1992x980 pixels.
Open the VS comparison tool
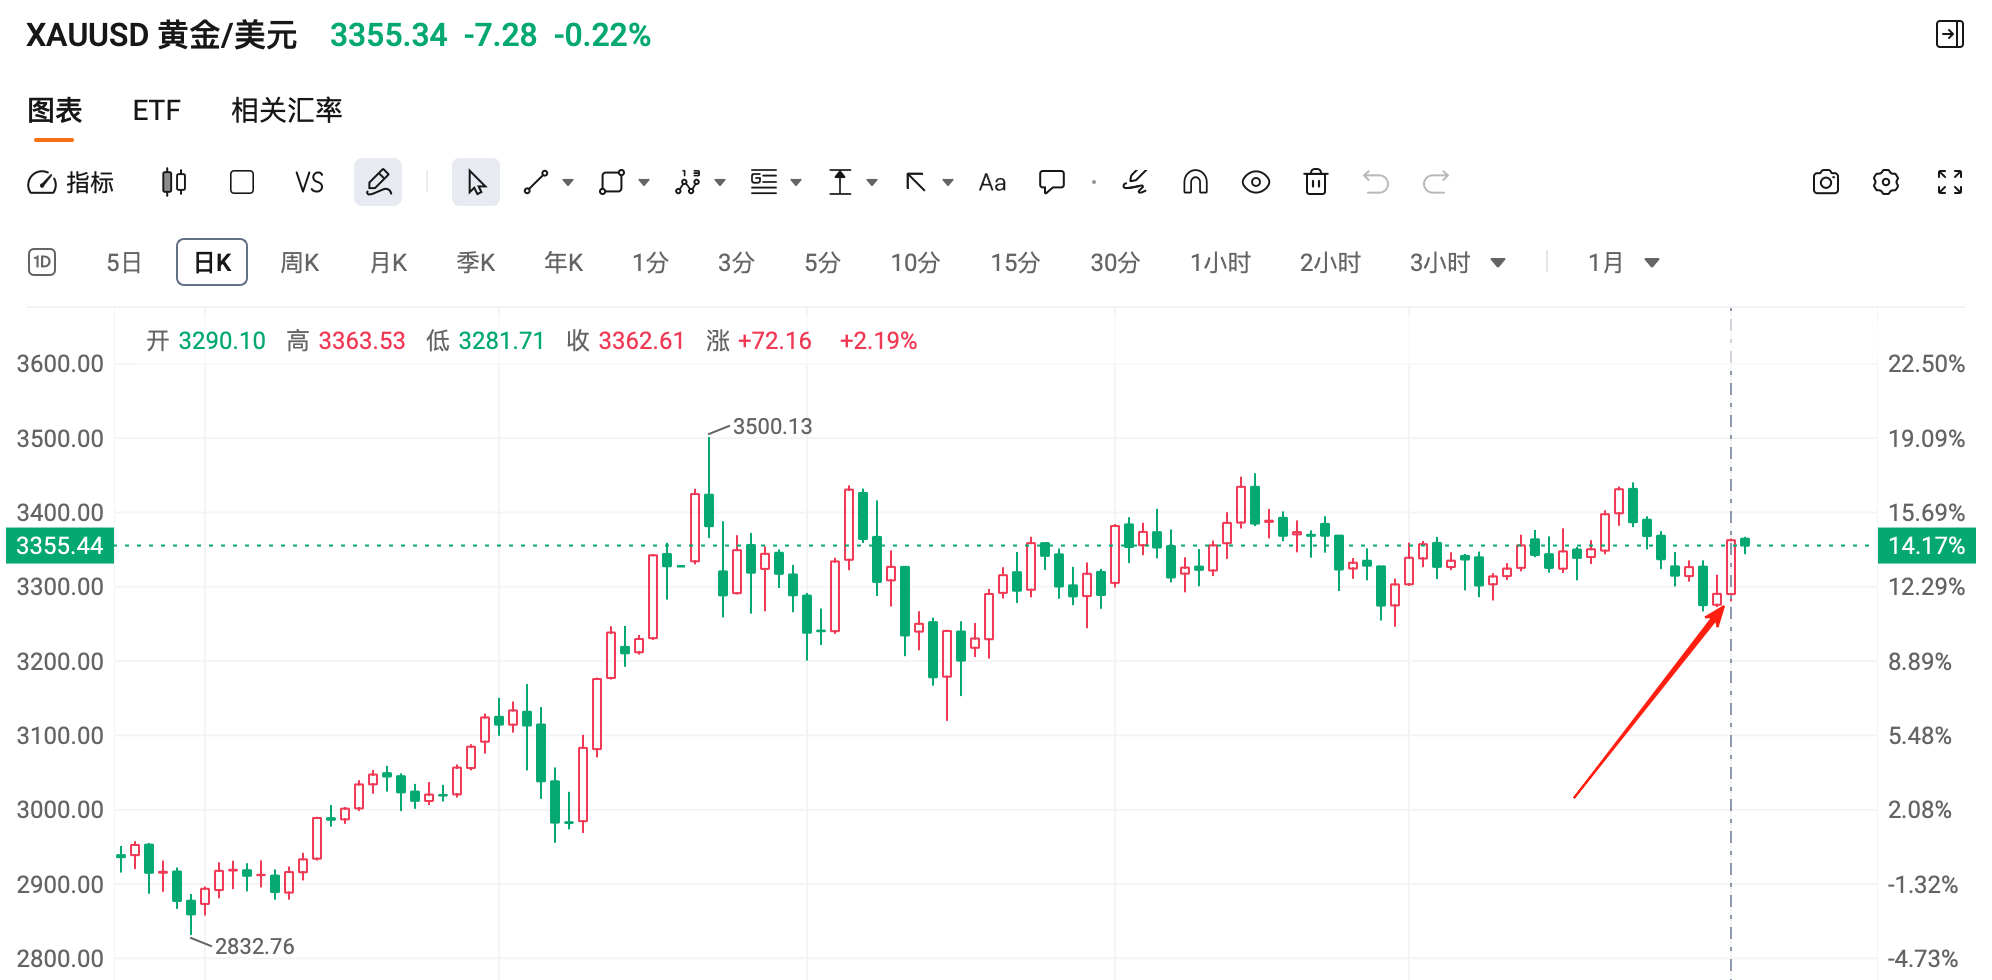tap(309, 182)
